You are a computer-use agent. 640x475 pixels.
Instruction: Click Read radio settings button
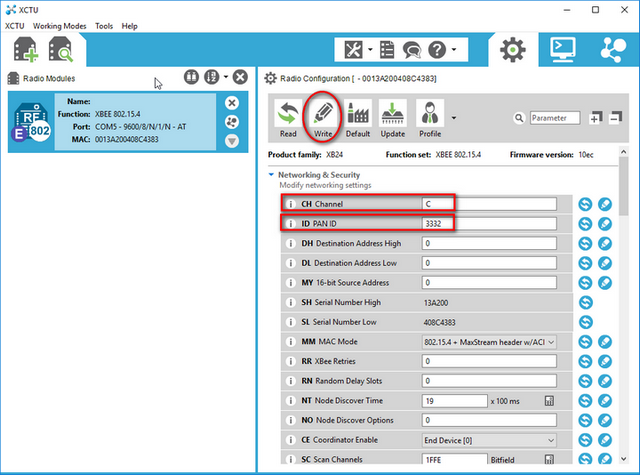288,119
